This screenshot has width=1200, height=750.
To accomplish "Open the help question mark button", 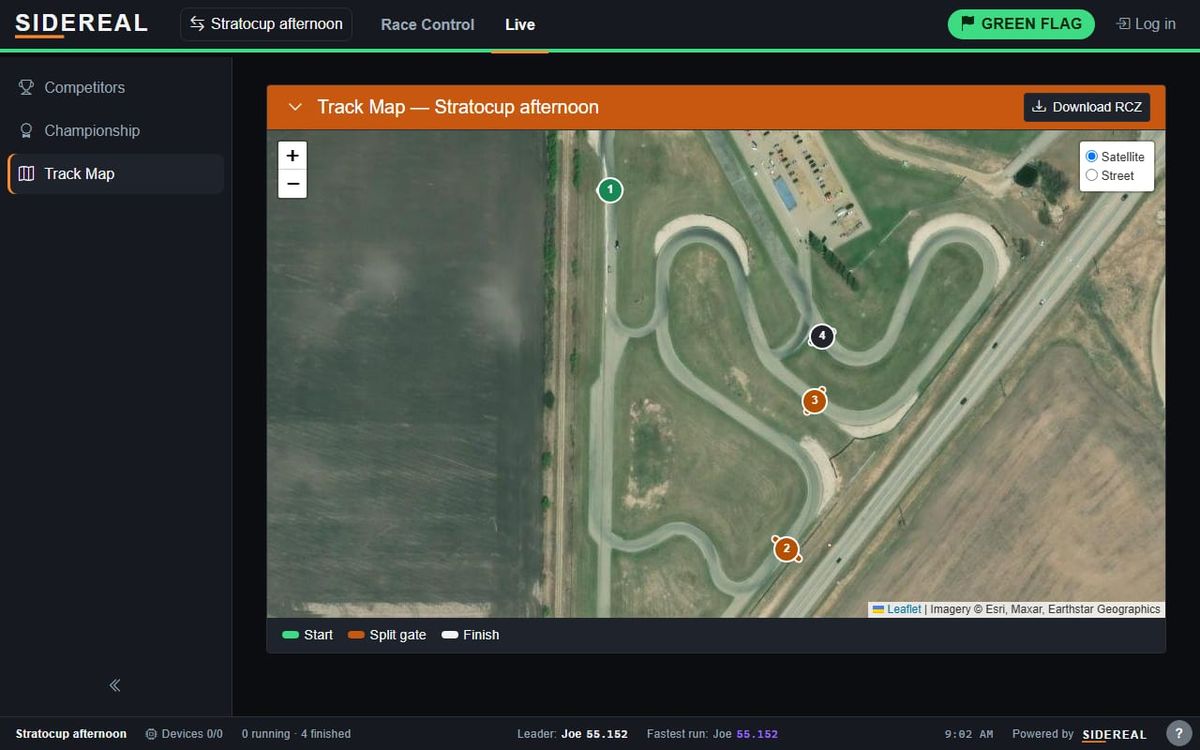I will click(x=1177, y=733).
